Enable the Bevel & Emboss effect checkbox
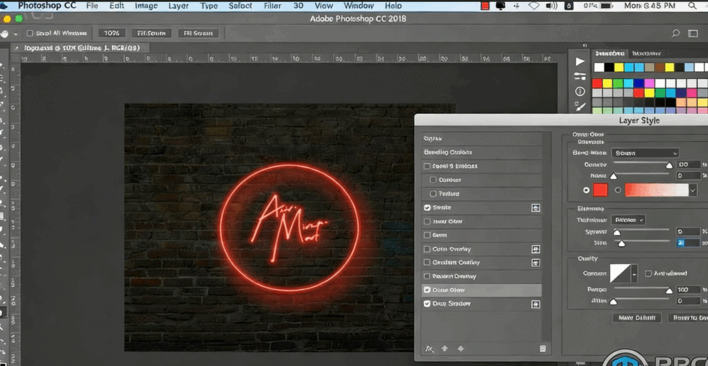 [x=427, y=166]
